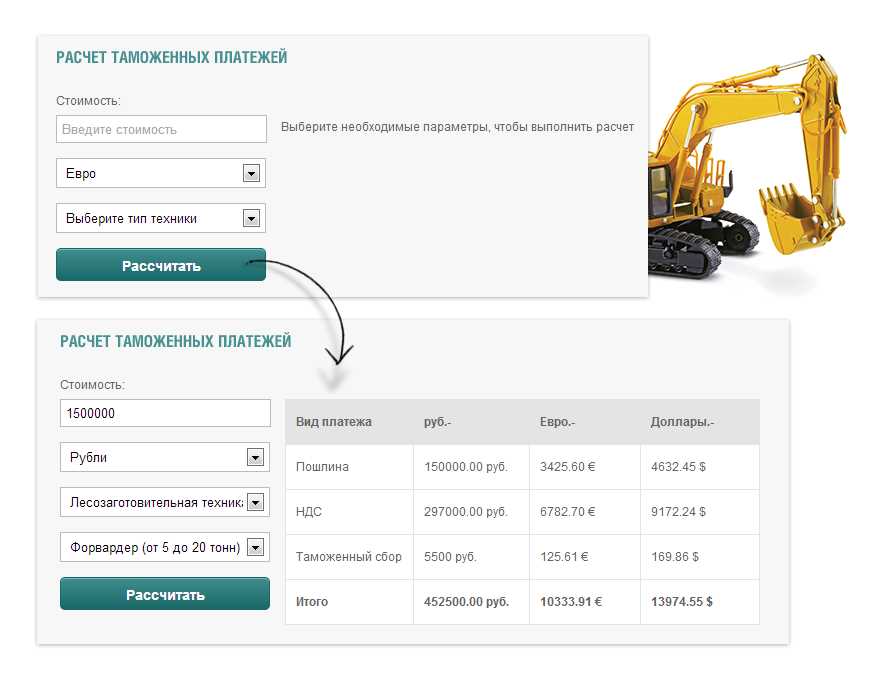Select the Таможенный сбор row label

[348, 557]
